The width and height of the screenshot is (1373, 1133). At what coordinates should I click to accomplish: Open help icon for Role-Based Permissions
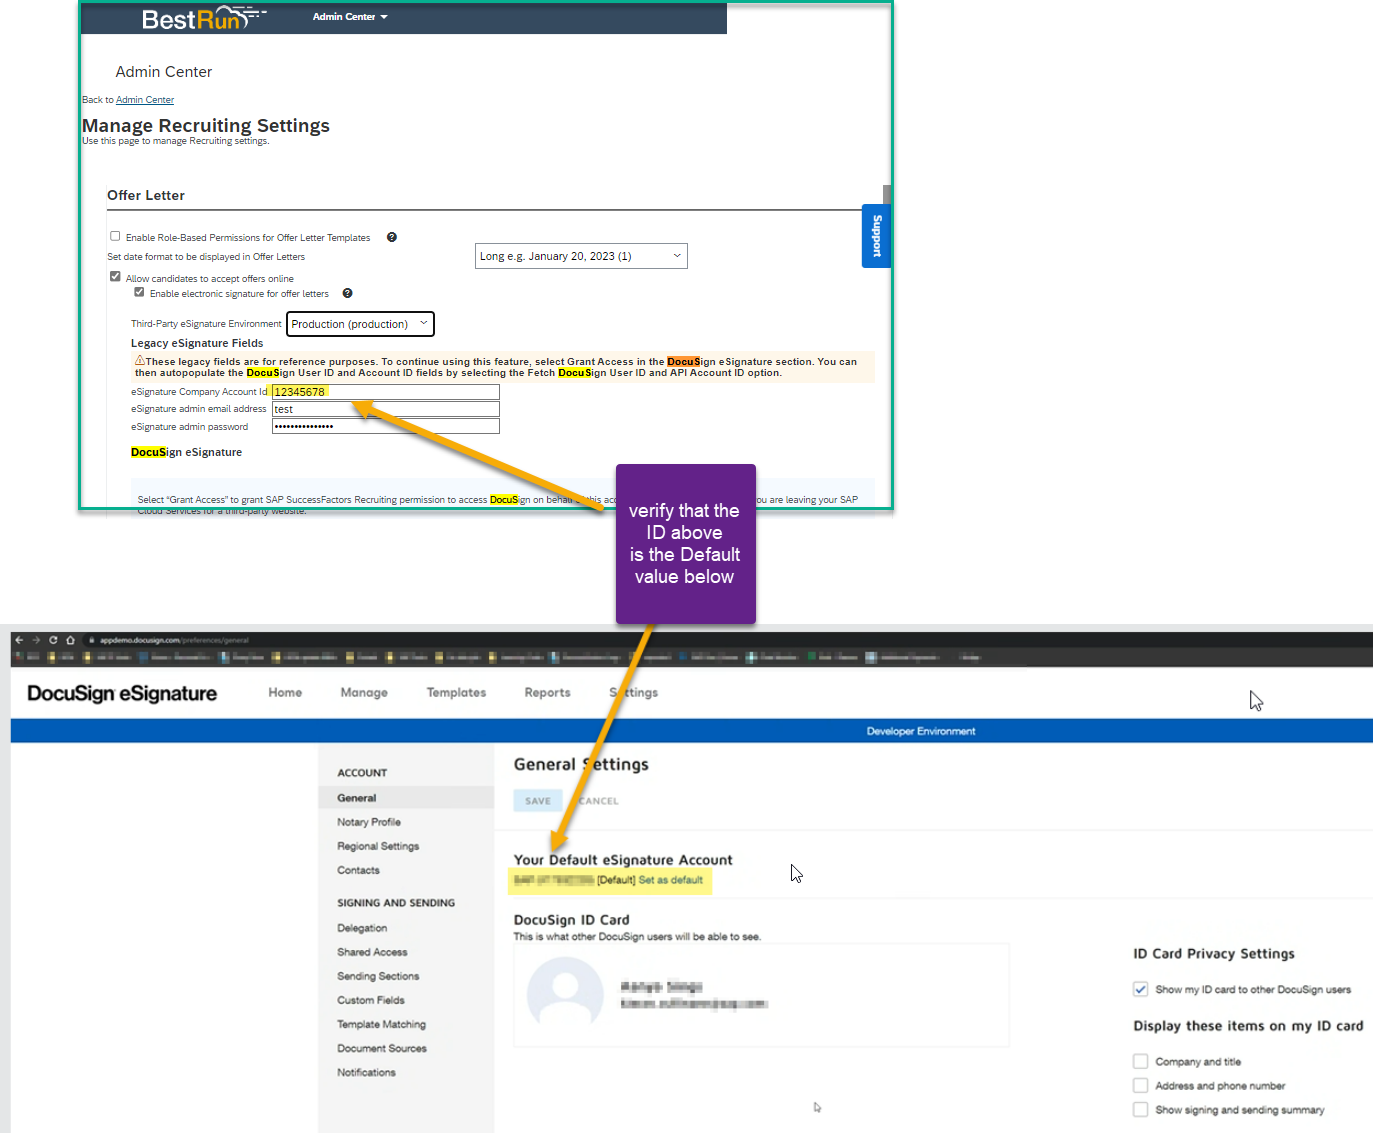click(392, 237)
